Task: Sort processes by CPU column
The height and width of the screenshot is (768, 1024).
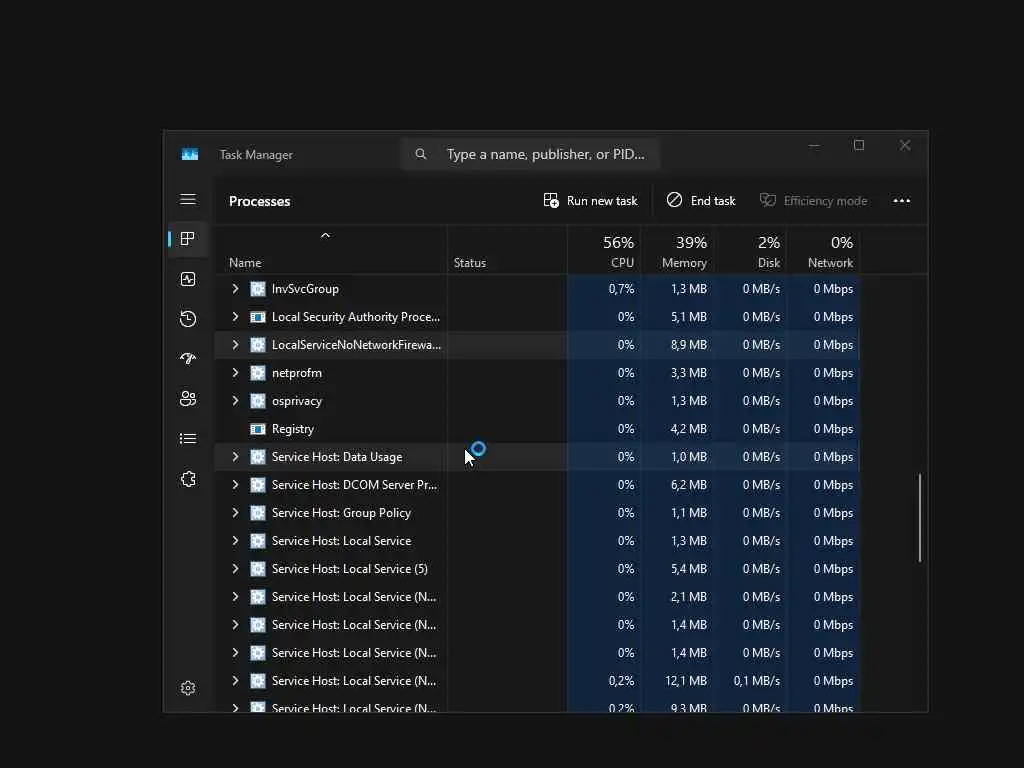Action: point(604,251)
